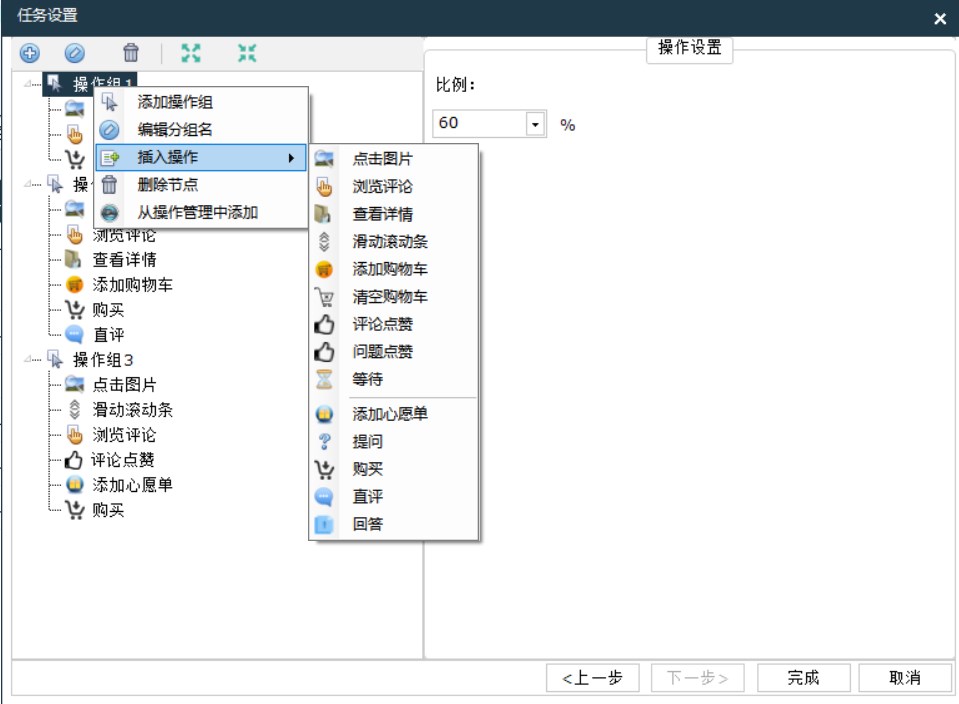This screenshot has width=959, height=704.
Task: Click the 完成 button
Action: click(x=803, y=678)
